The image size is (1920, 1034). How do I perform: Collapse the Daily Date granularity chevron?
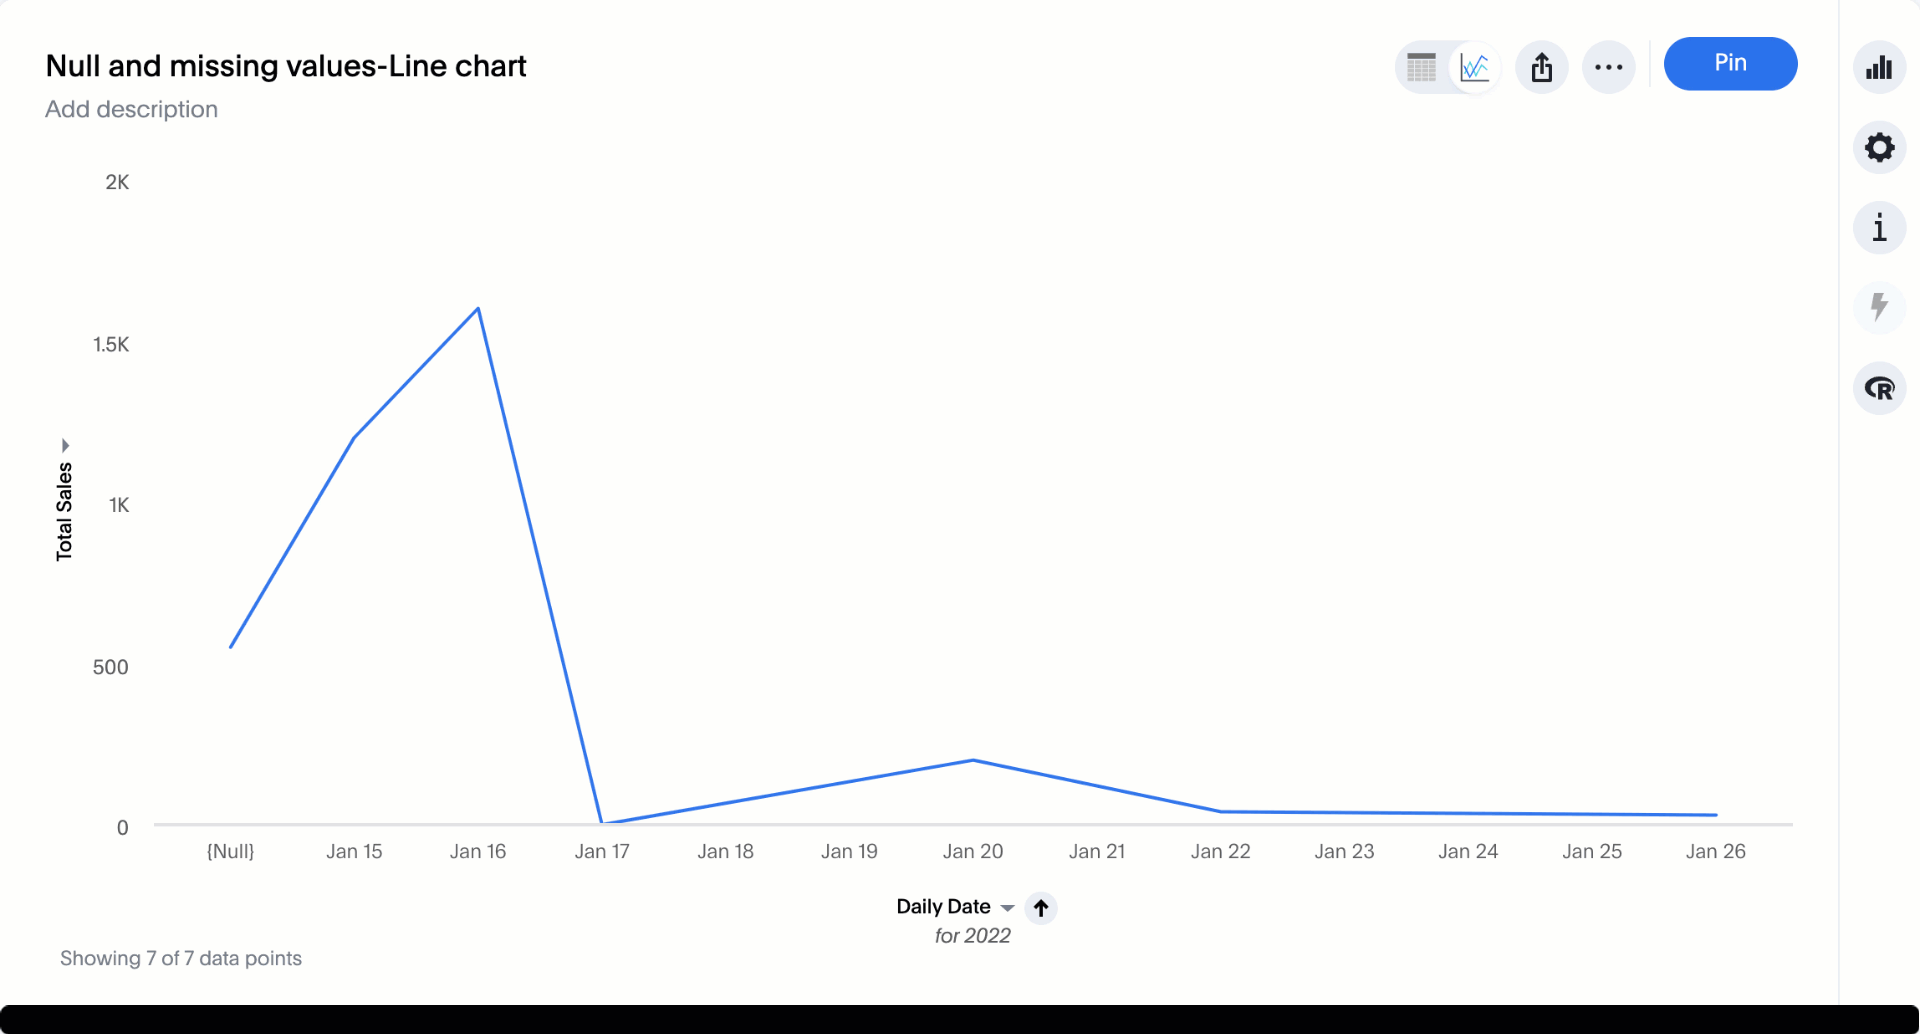1008,907
